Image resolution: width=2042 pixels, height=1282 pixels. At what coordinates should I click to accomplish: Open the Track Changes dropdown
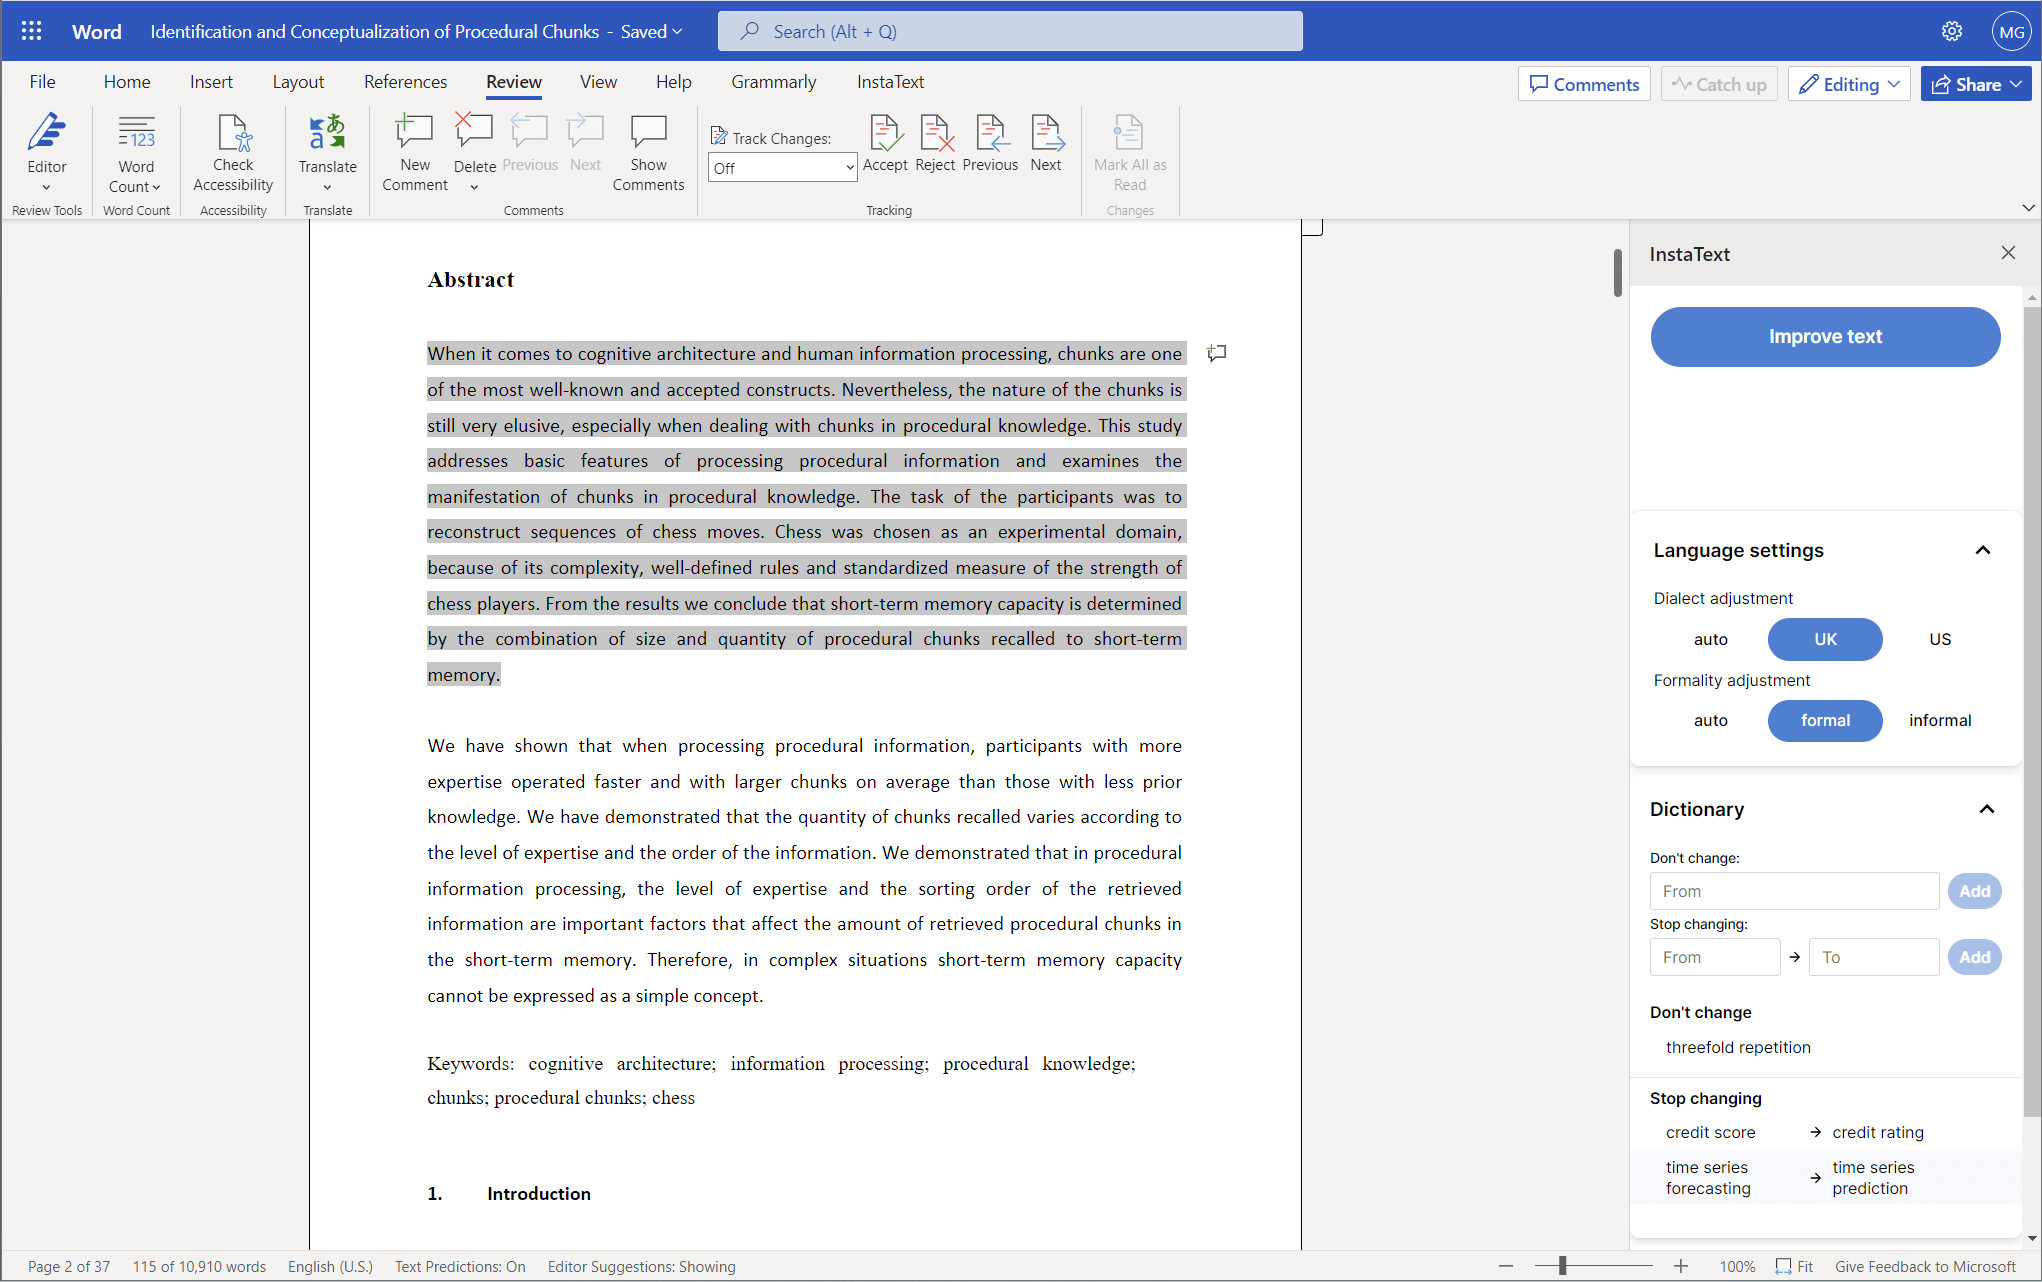(781, 167)
